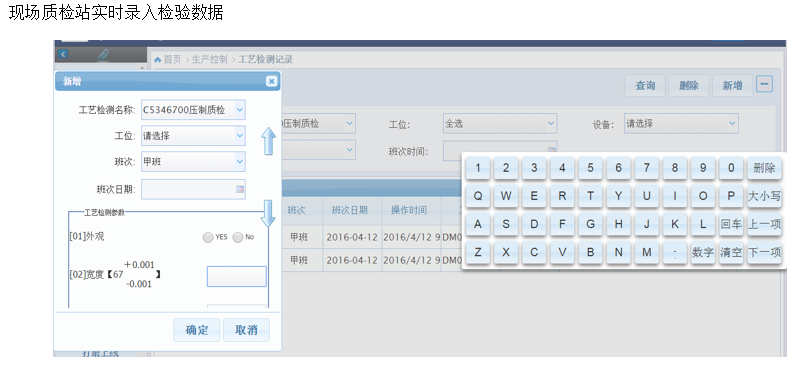807x369 pixels.
Task: Collapse the query panel with minus icon
Action: (764, 84)
